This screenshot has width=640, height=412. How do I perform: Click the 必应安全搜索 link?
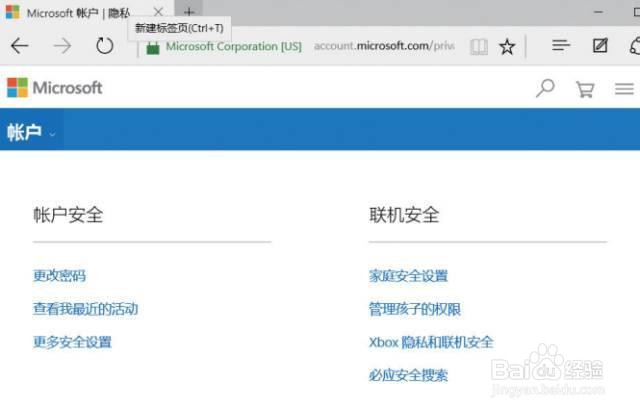(408, 375)
